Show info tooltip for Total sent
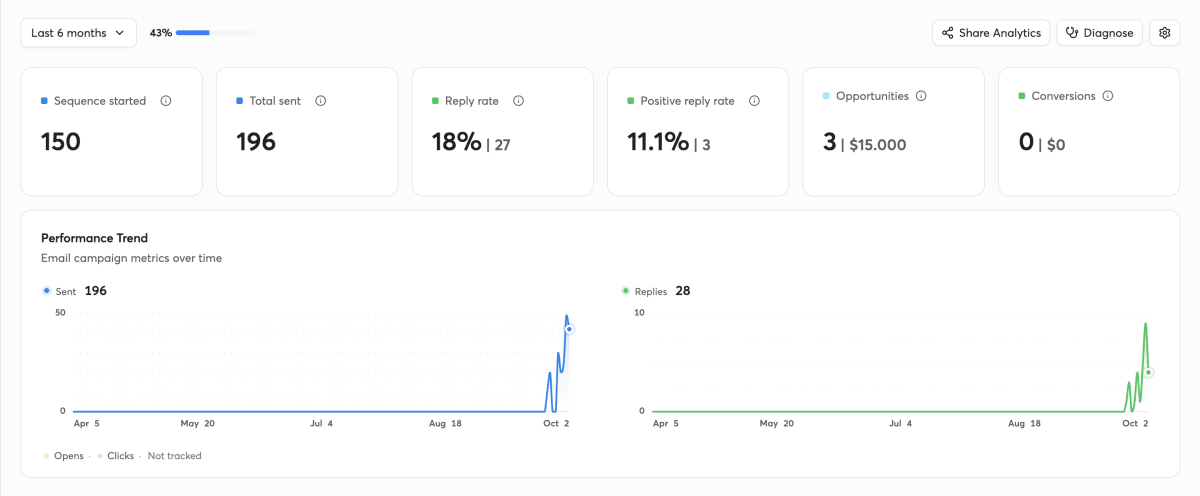This screenshot has width=1200, height=496. click(x=321, y=101)
